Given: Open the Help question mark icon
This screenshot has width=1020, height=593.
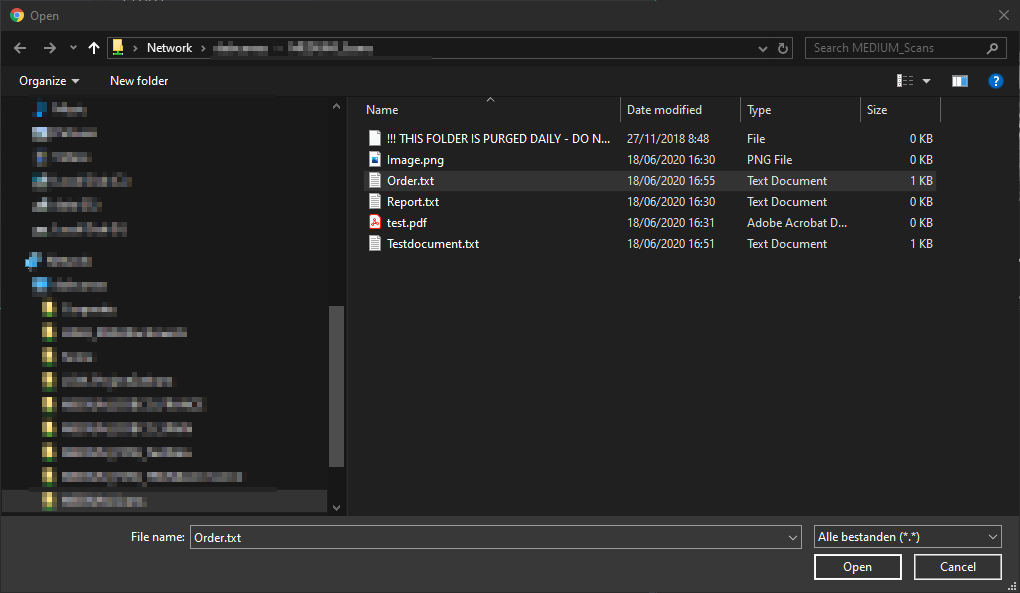Looking at the screenshot, I should (x=995, y=81).
